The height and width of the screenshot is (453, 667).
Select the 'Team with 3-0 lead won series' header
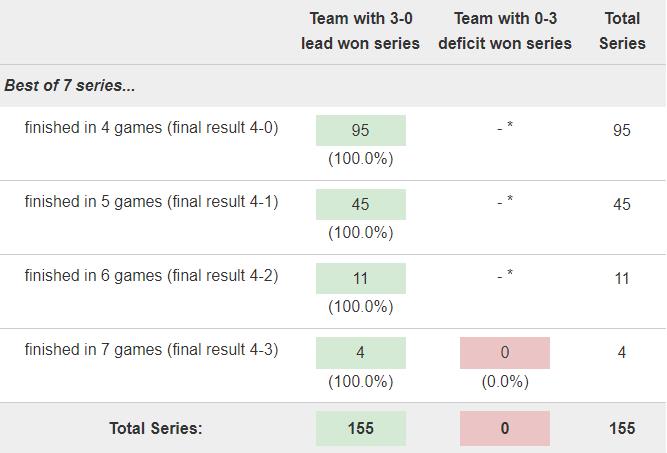[x=361, y=31]
